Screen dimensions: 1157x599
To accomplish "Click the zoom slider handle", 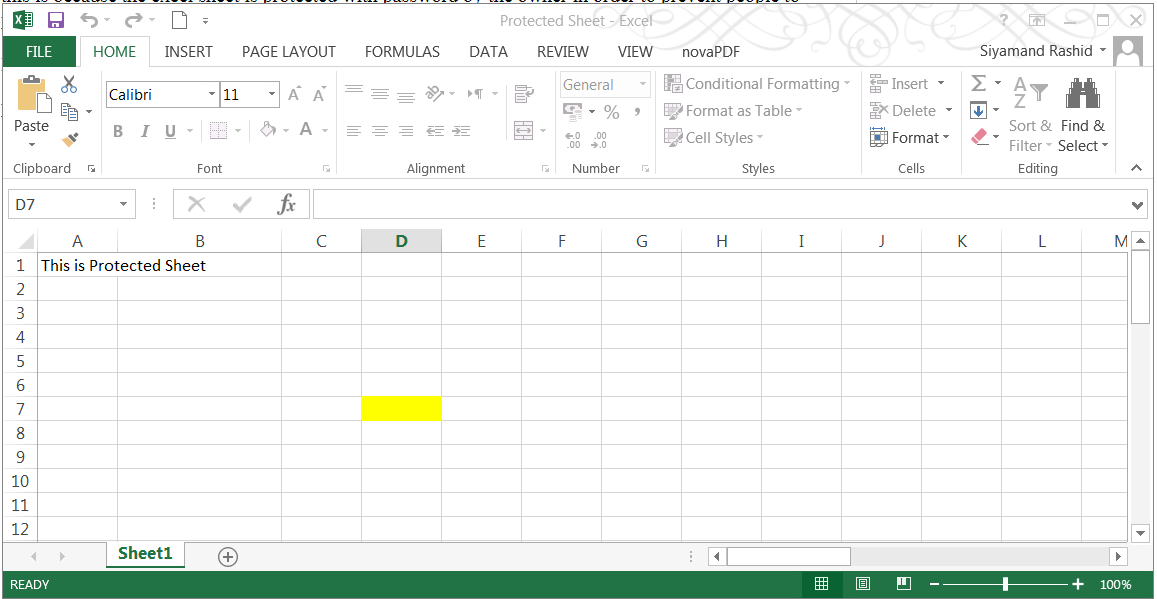I will [1005, 584].
